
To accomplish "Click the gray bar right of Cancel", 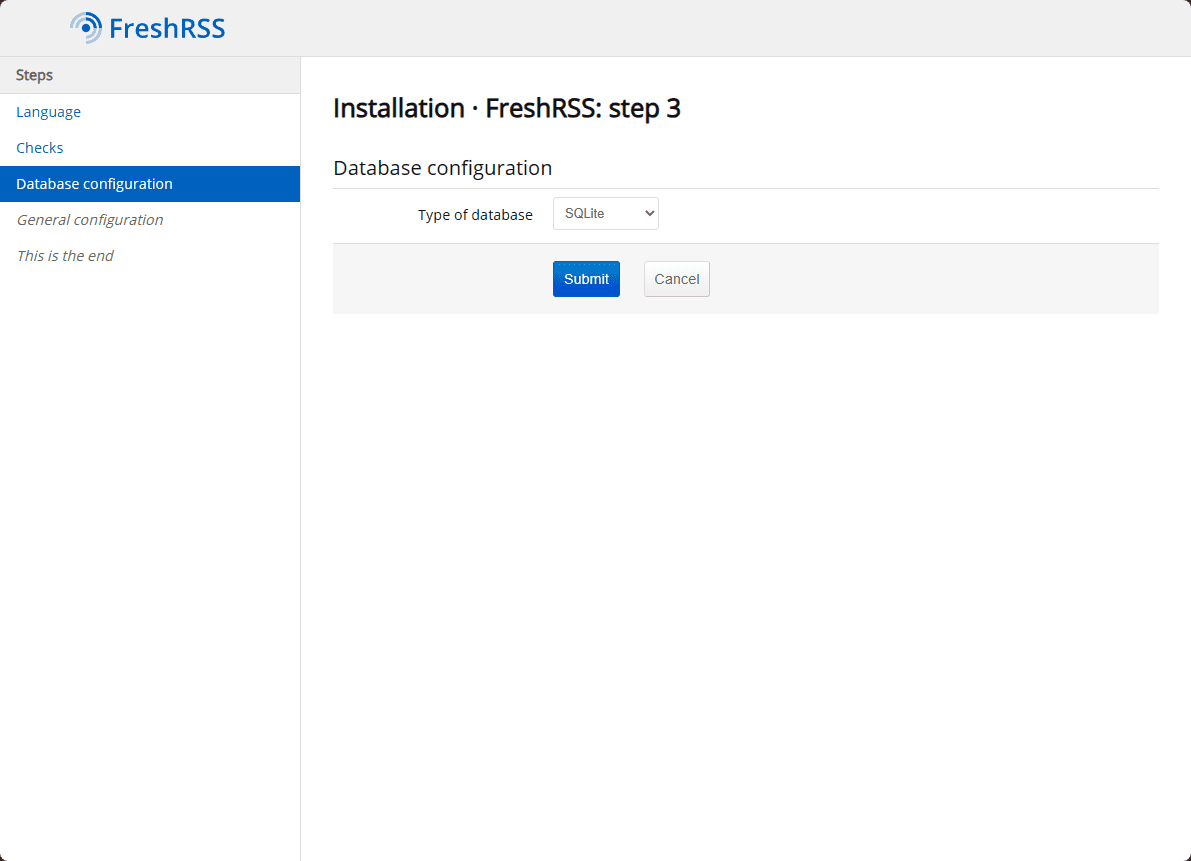I will pyautogui.click(x=930, y=279).
